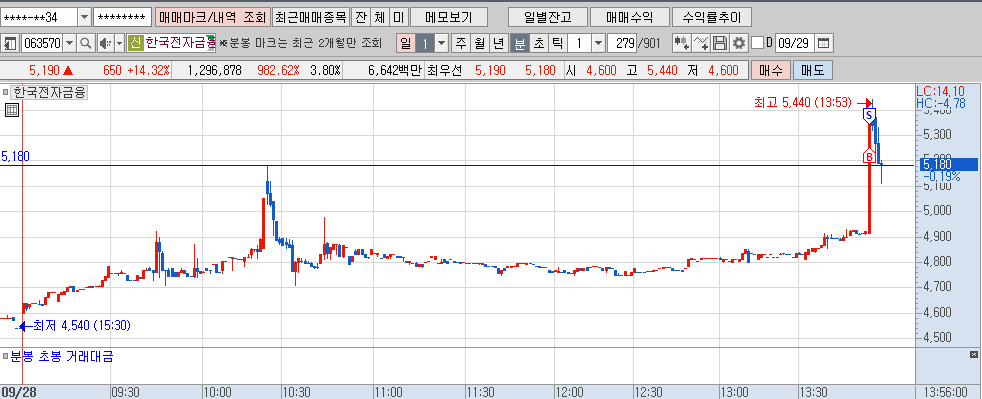Click the stock name field 한국전자금융

point(180,43)
